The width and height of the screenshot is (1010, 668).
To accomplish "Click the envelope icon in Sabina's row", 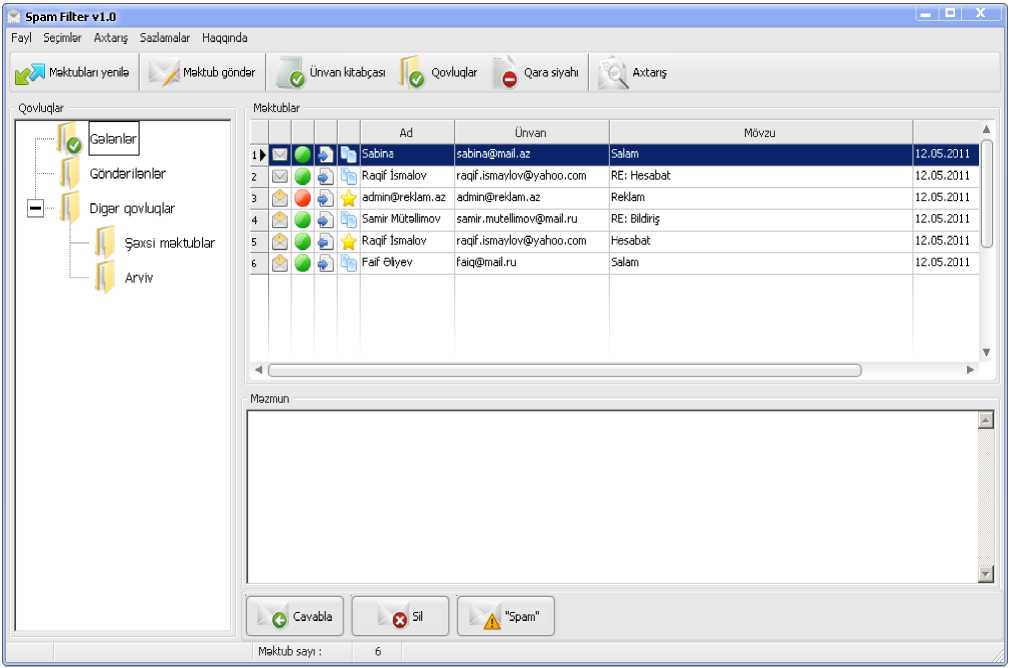I will click(280, 155).
